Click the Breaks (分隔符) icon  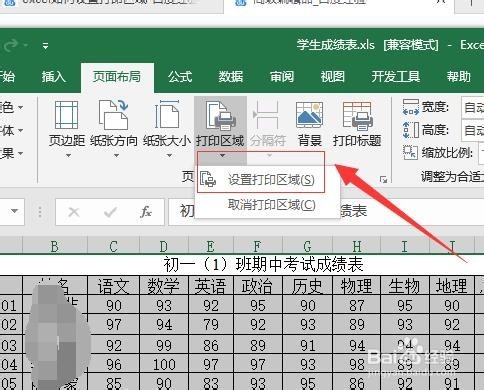coord(267,115)
